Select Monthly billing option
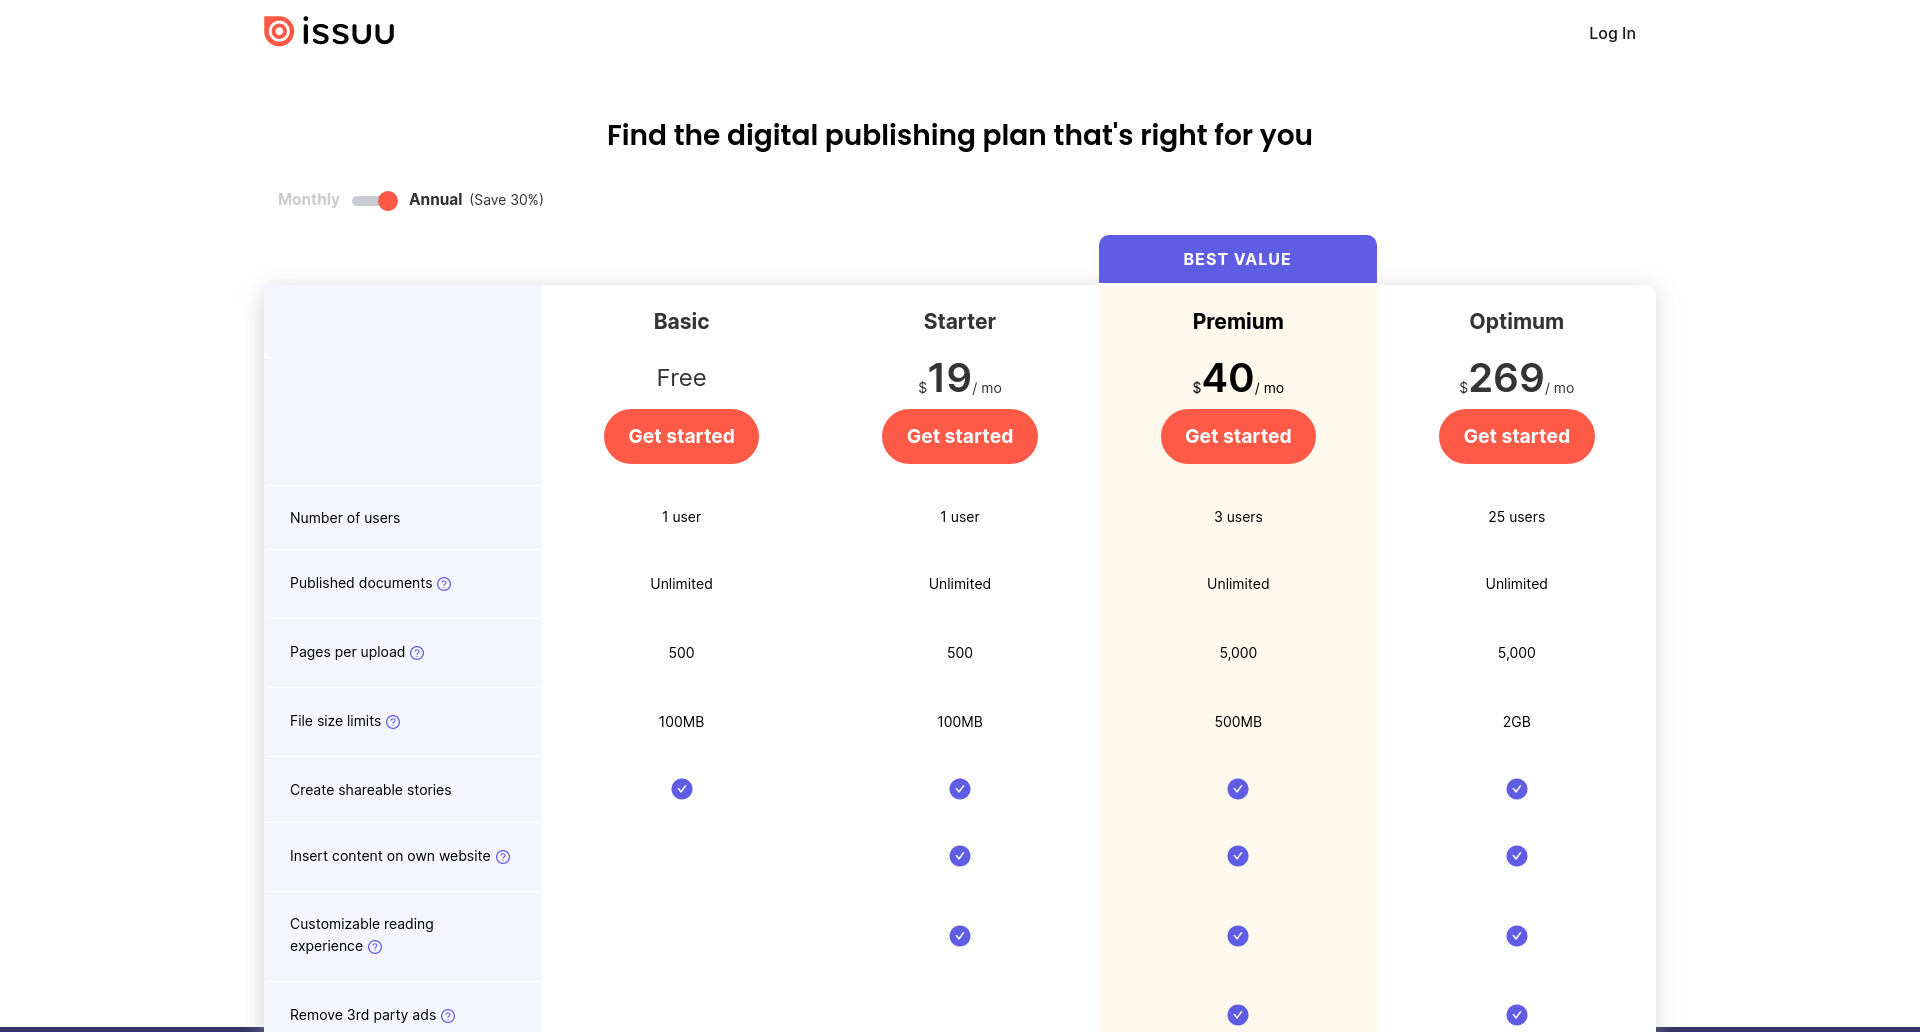This screenshot has width=1920, height=1032. point(309,199)
